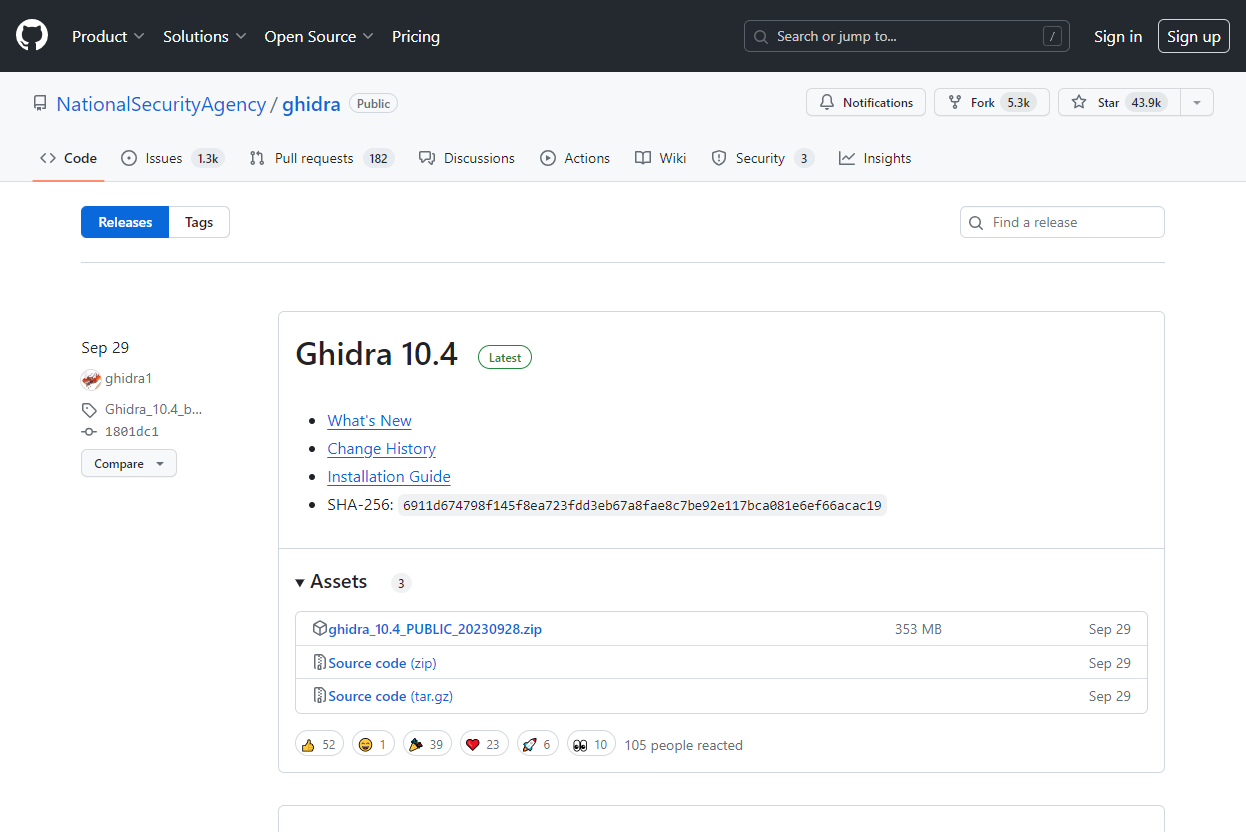Open the Installation Guide link

389,477
